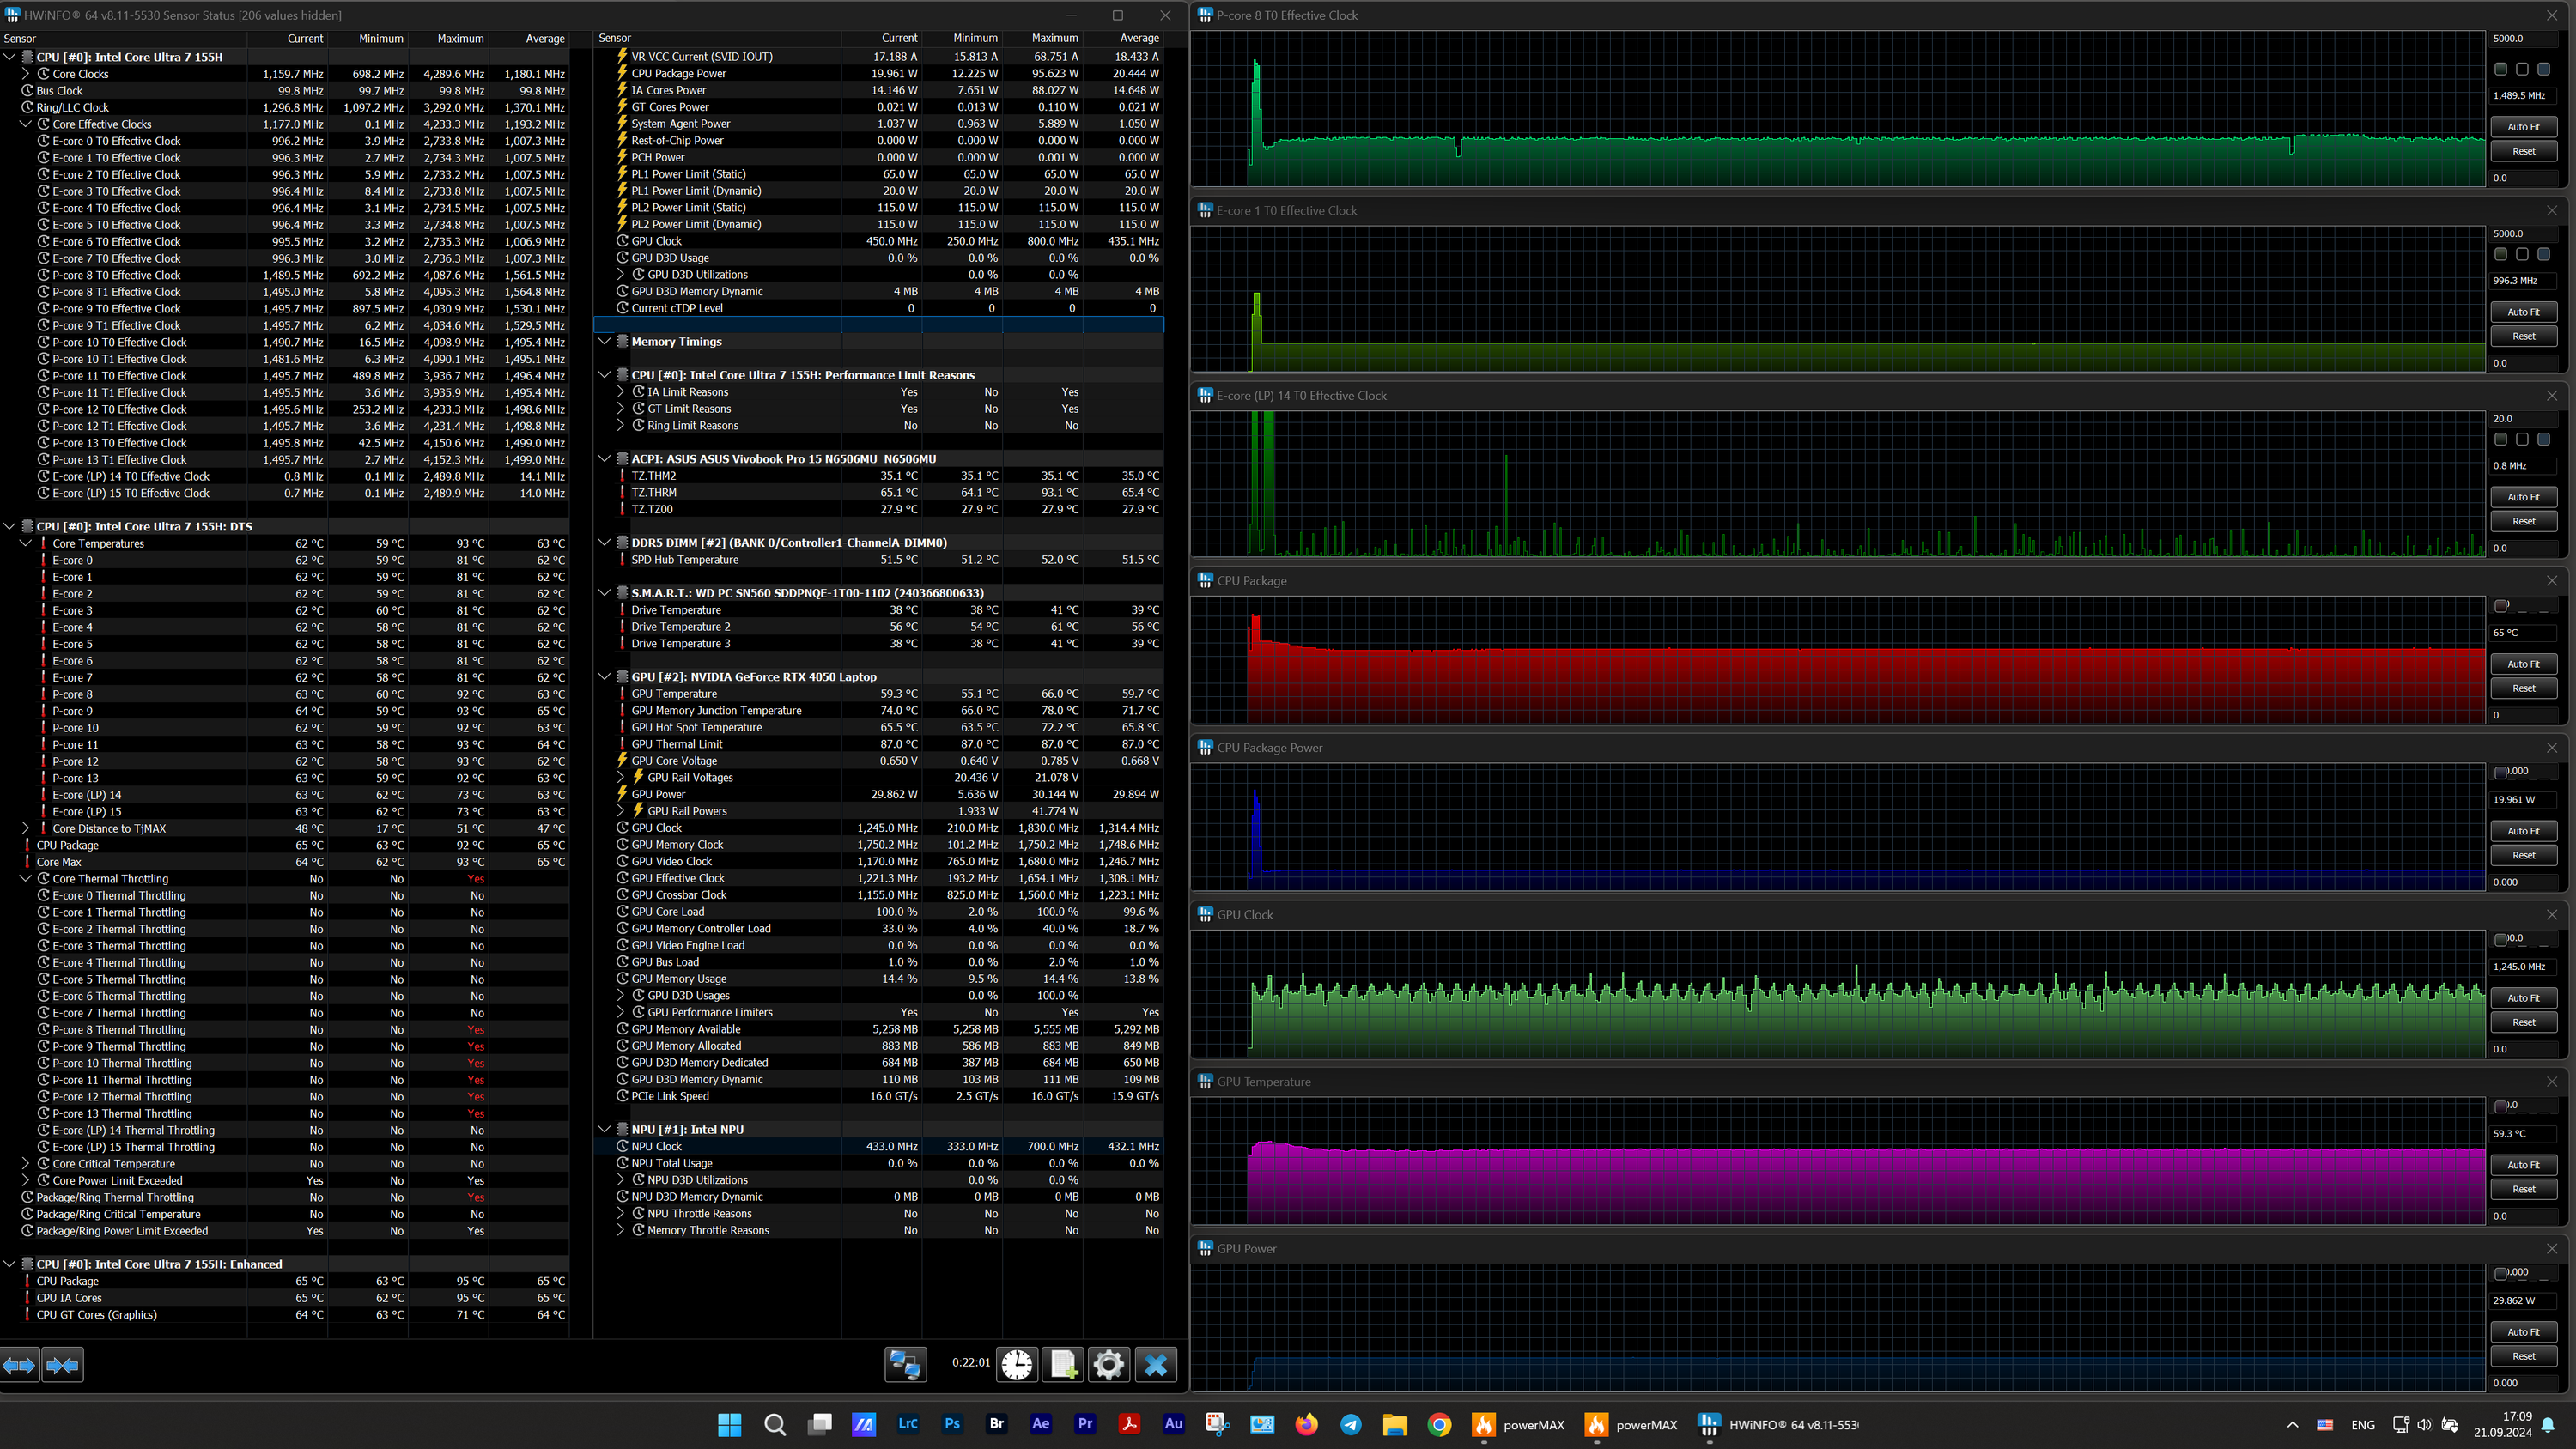
Task: Click the shrink columns inward arrows icon
Action: tap(62, 1365)
